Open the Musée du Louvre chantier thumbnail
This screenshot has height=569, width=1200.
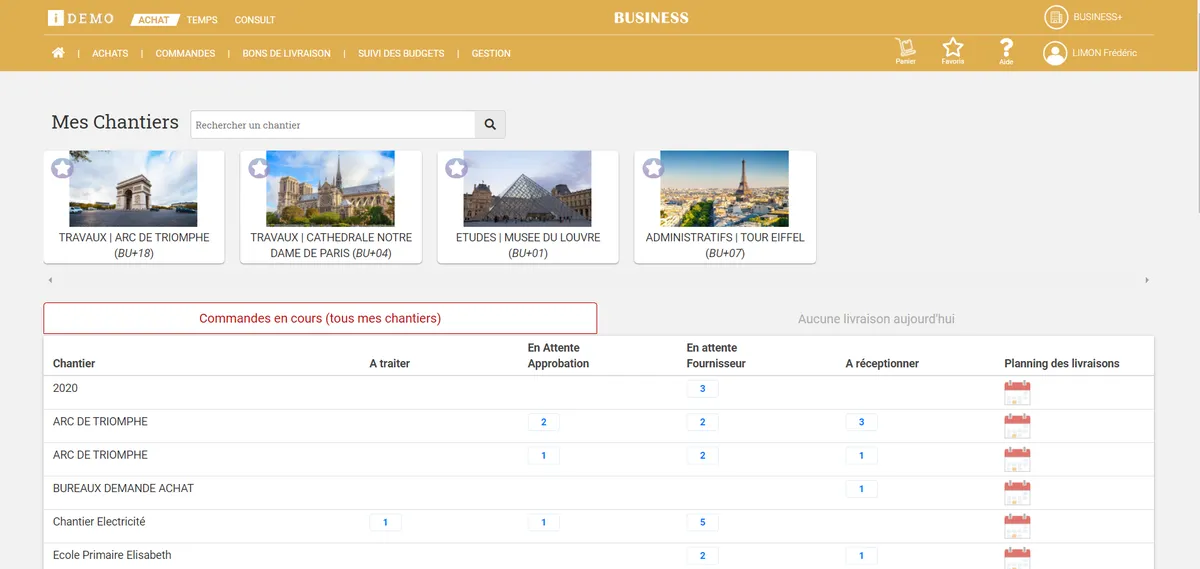[x=527, y=189]
